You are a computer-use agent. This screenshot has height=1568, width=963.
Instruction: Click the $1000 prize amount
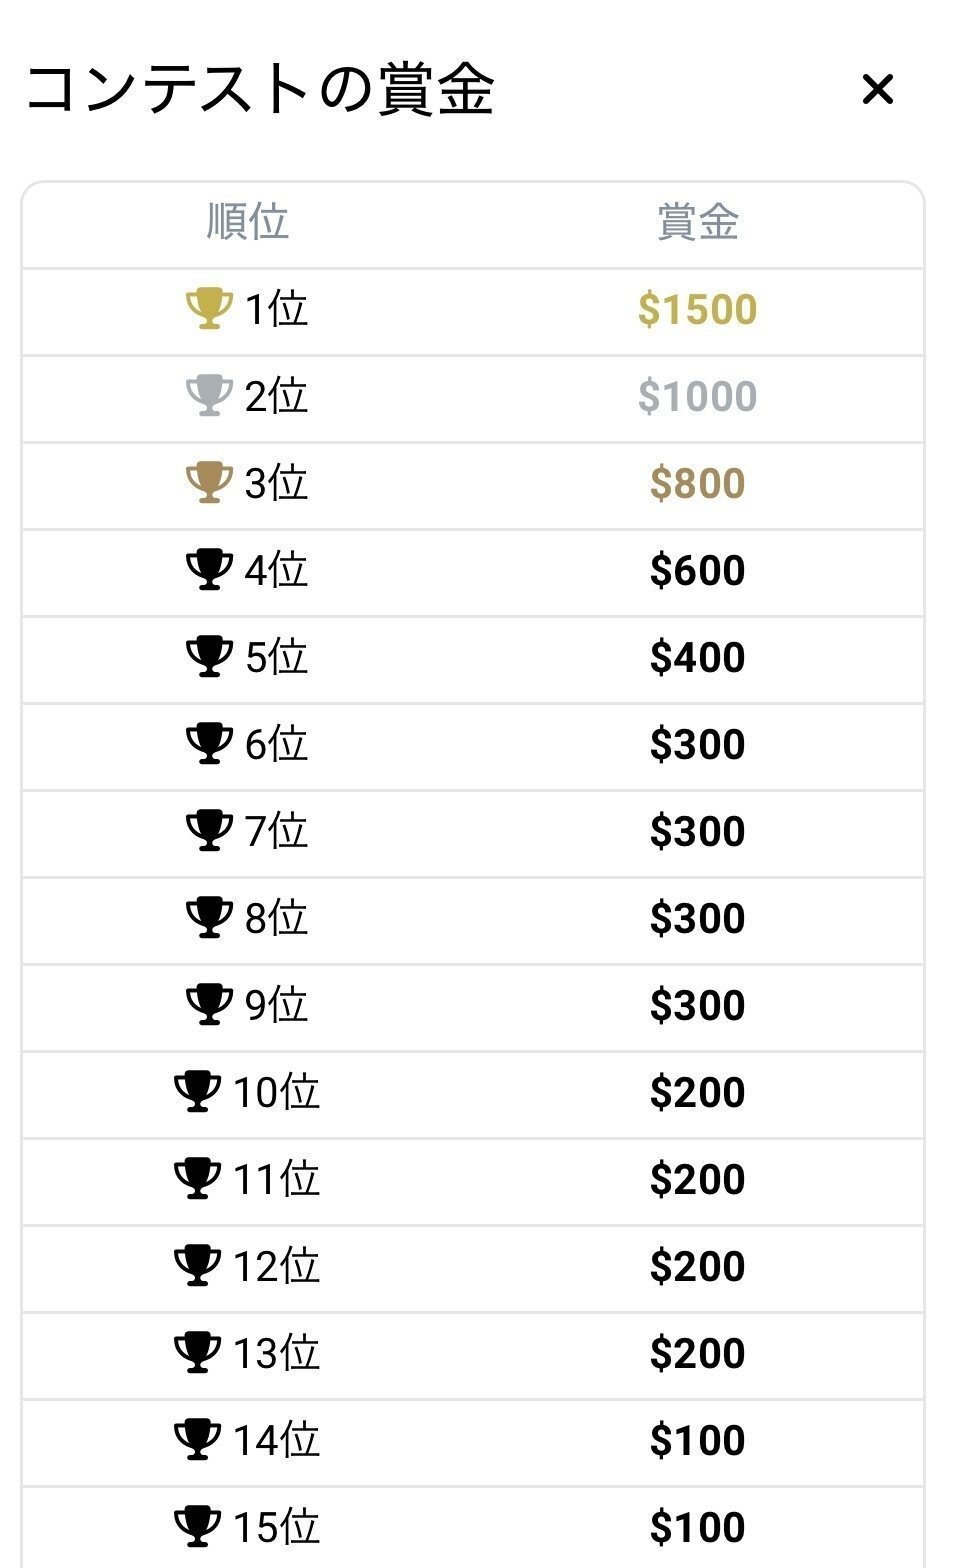click(698, 396)
